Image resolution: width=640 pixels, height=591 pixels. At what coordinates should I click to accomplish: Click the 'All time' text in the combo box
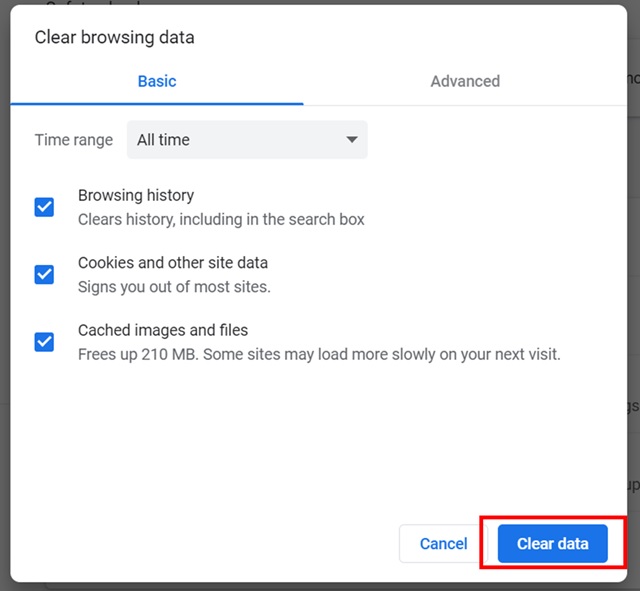coord(163,140)
